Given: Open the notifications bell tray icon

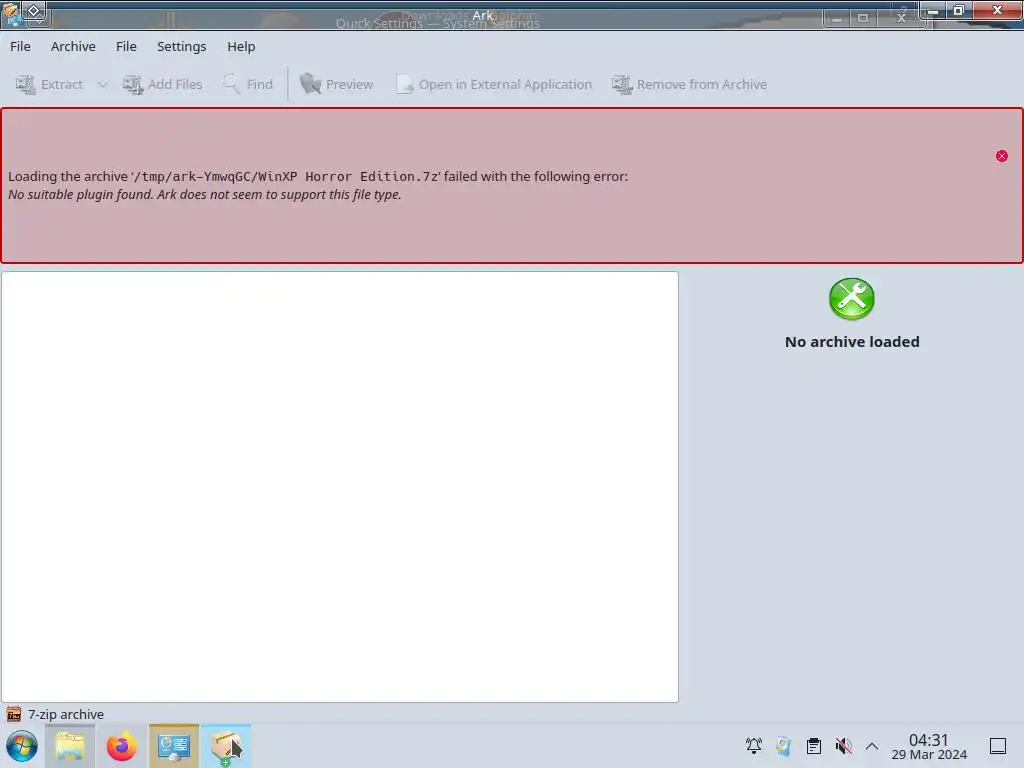Looking at the screenshot, I should click(x=754, y=746).
